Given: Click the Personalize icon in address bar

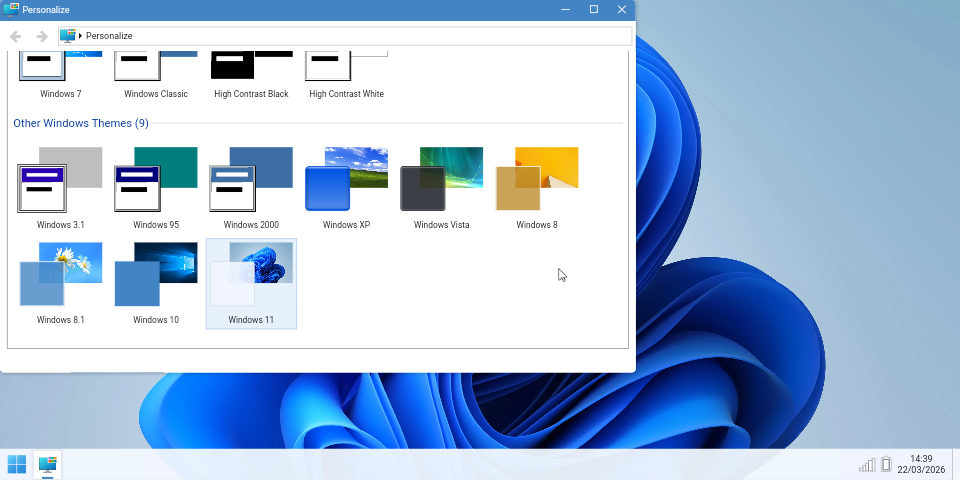Looking at the screenshot, I should click(x=68, y=36).
